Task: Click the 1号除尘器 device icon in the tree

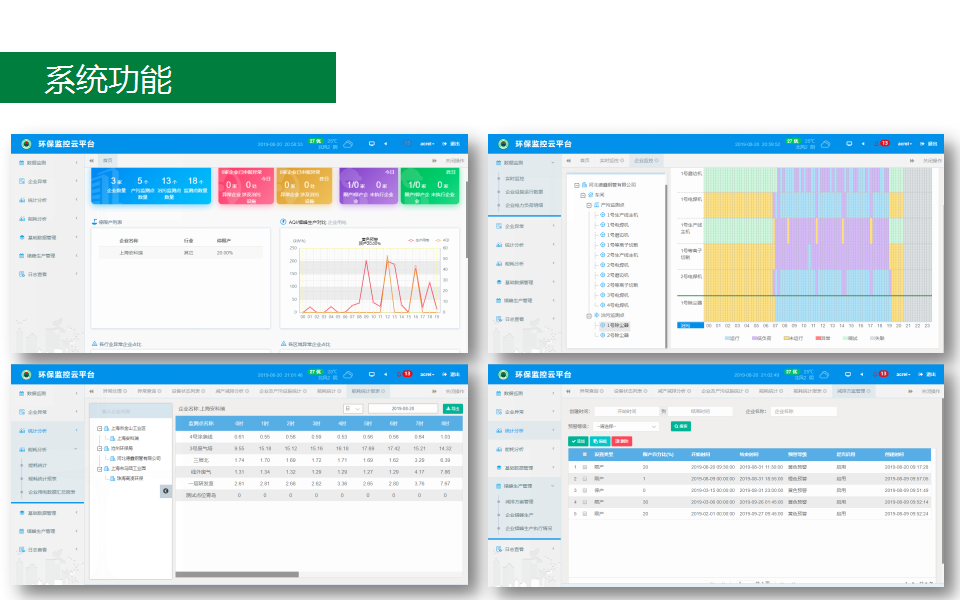Action: (601, 325)
